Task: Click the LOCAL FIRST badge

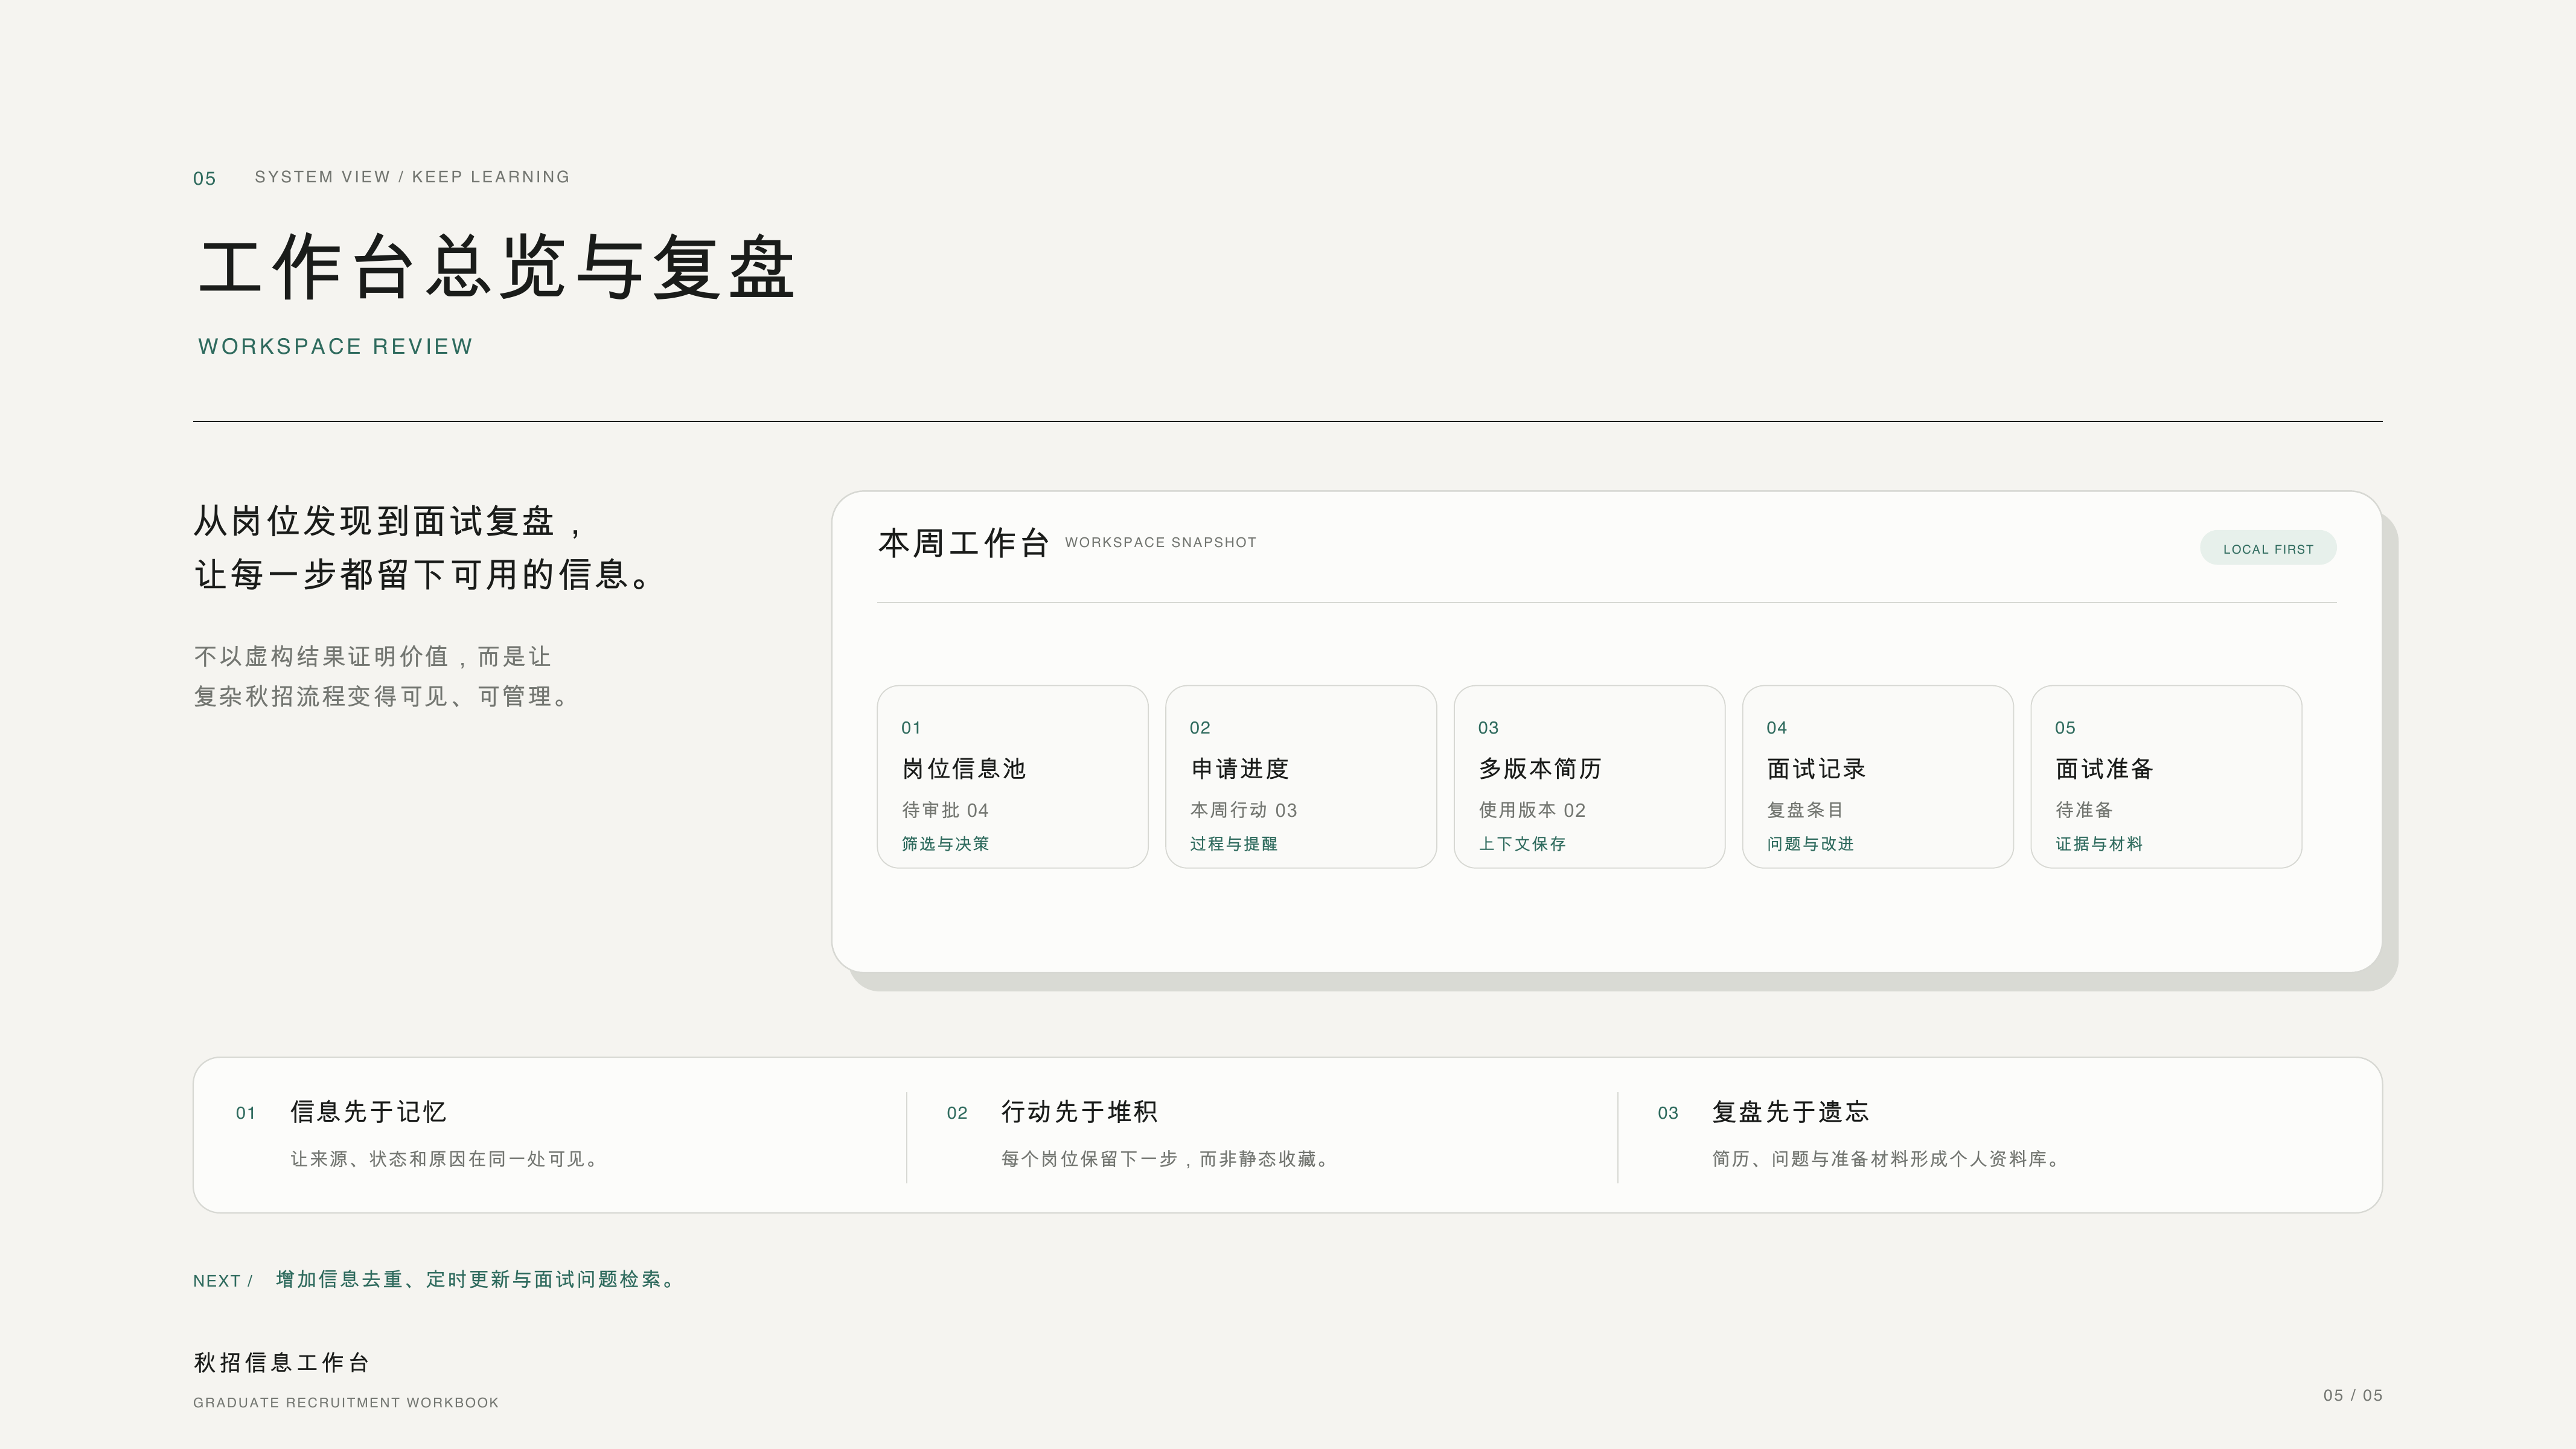Action: tap(2267, 548)
